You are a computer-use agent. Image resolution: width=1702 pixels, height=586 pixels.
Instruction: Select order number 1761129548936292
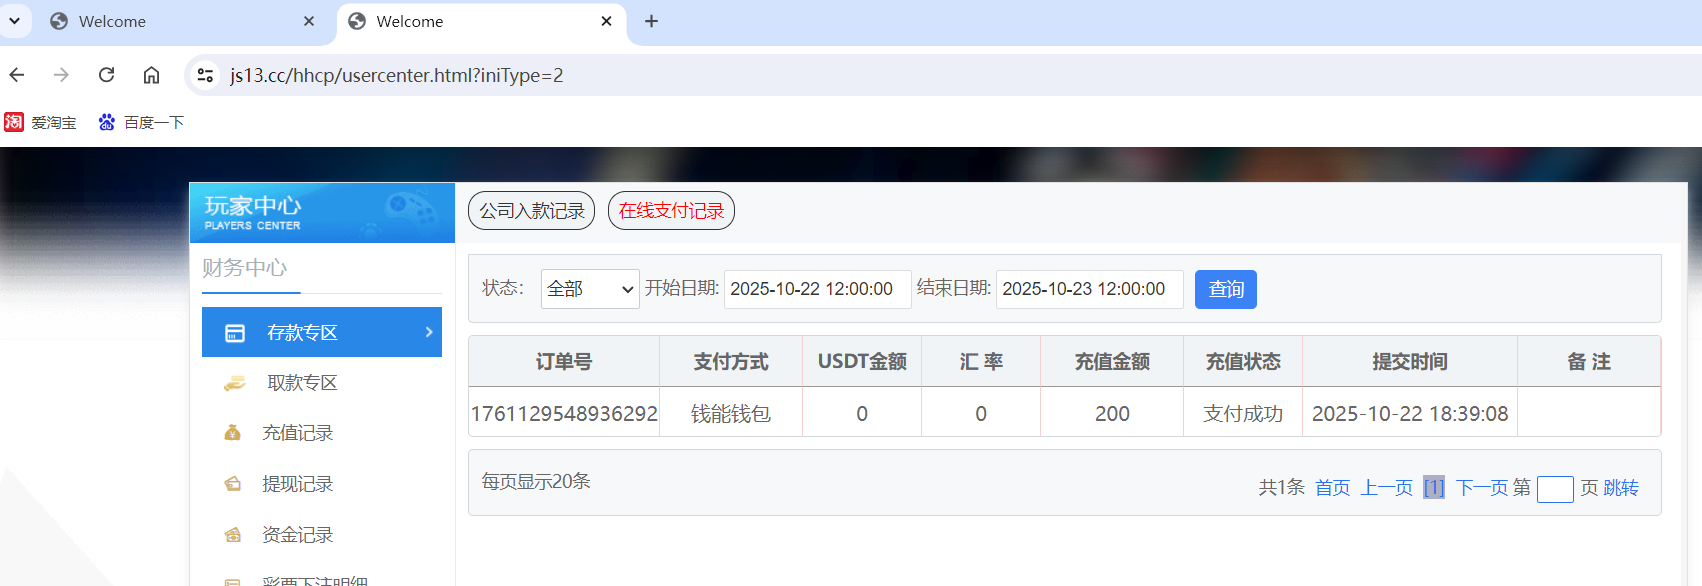pyautogui.click(x=564, y=413)
